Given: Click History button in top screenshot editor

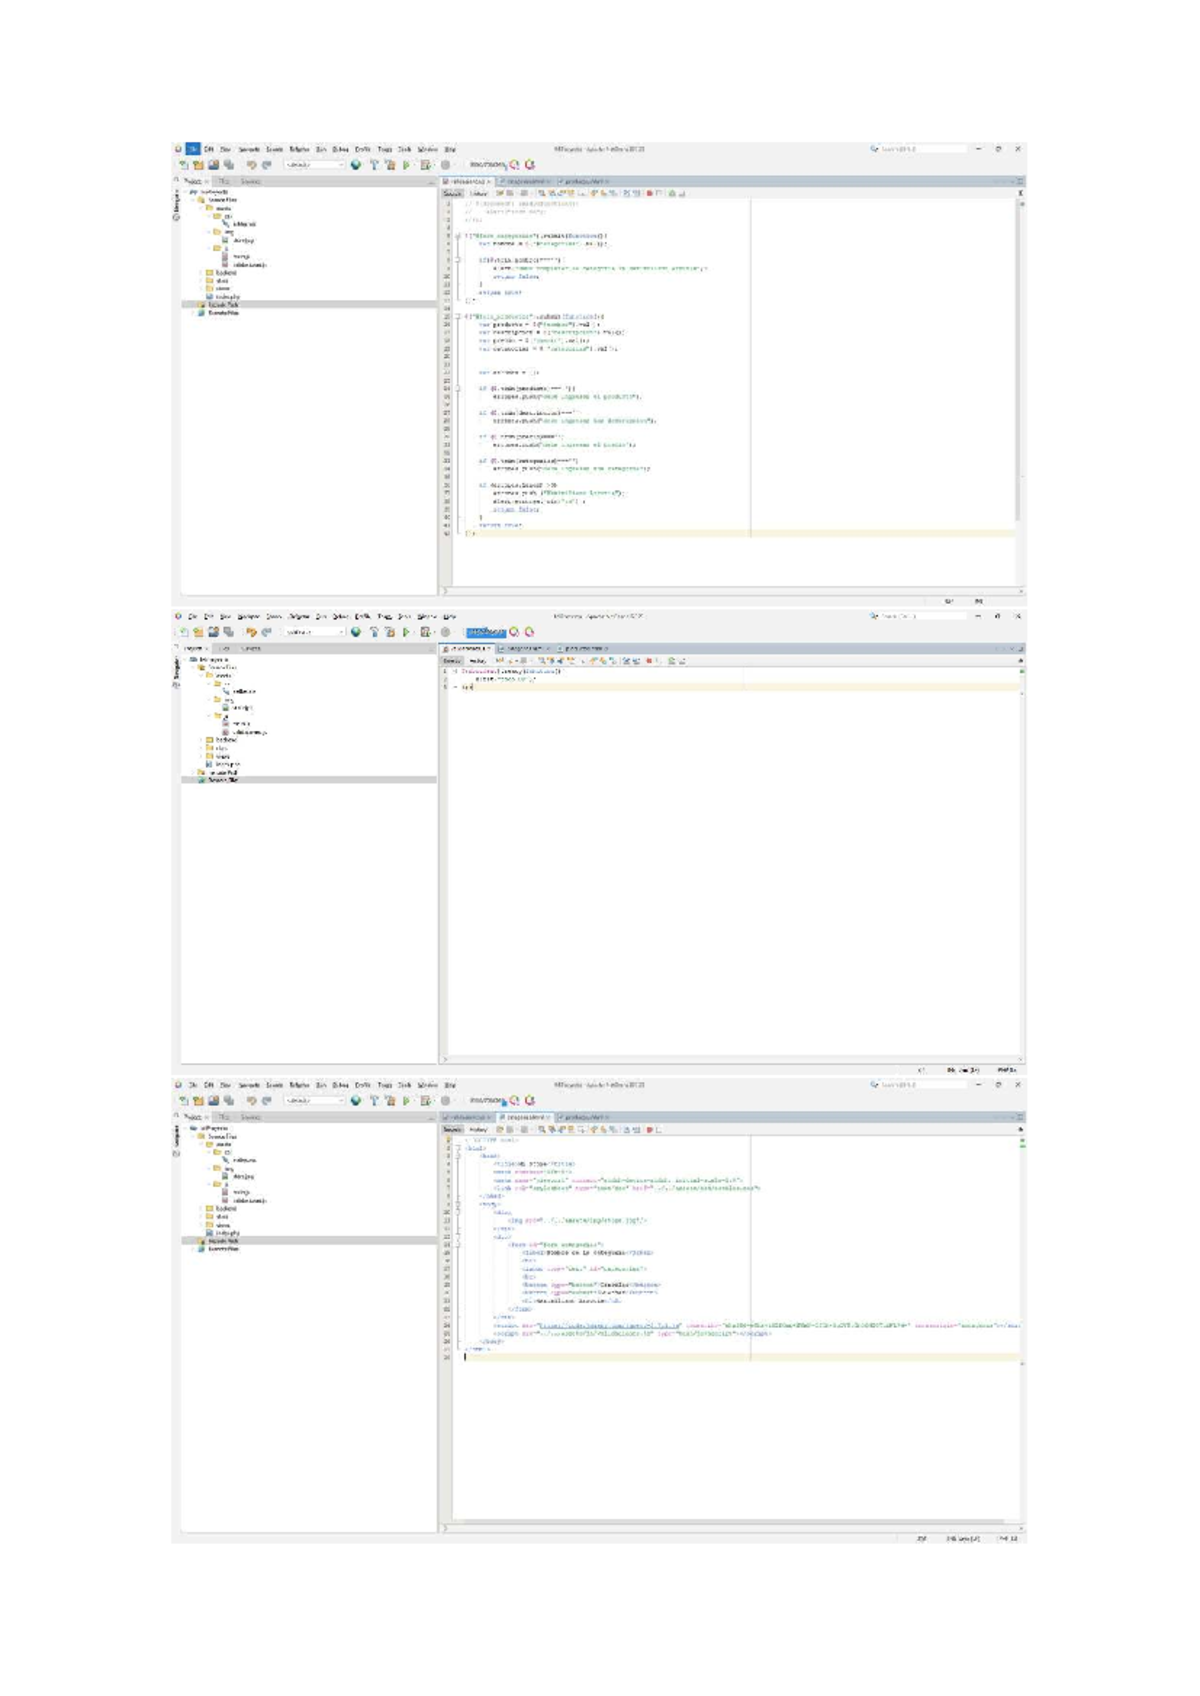Looking at the screenshot, I should coord(478,193).
